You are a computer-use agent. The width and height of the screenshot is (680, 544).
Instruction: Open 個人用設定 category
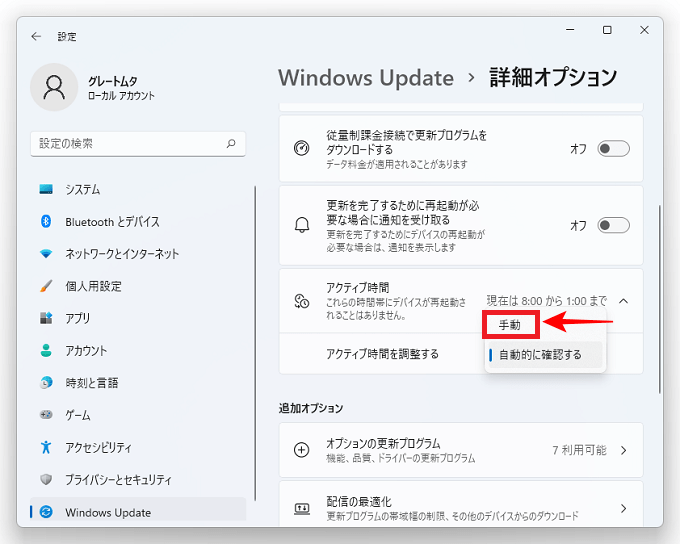pyautogui.click(x=138, y=286)
